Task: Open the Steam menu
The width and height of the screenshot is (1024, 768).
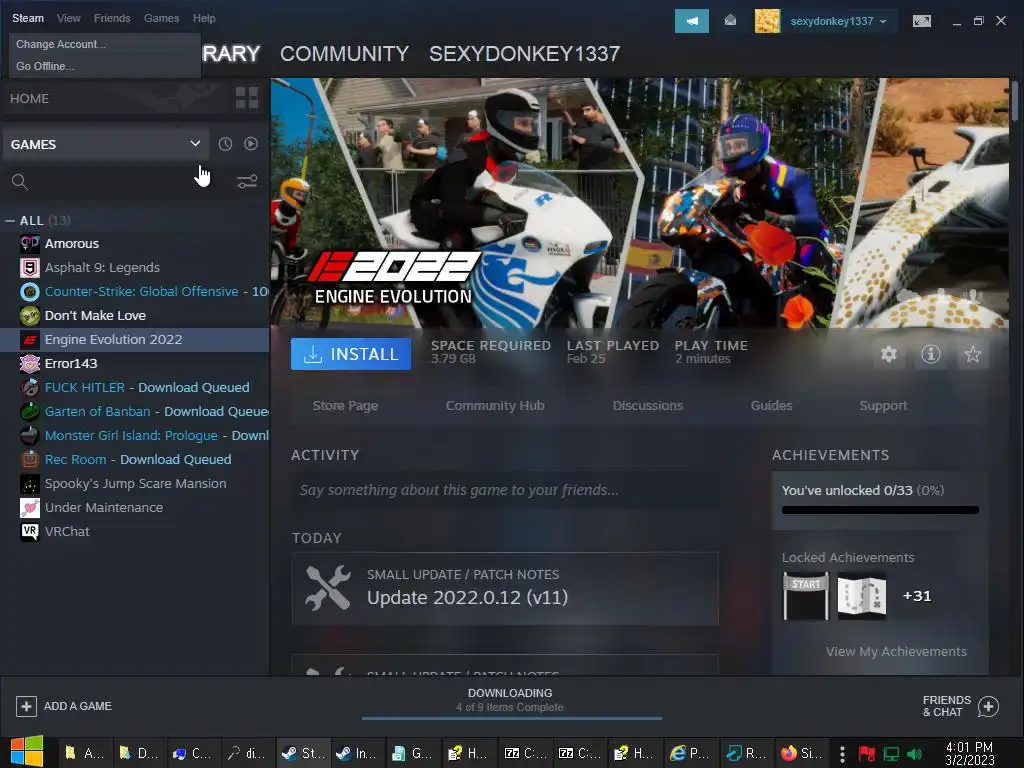Action: click(27, 18)
